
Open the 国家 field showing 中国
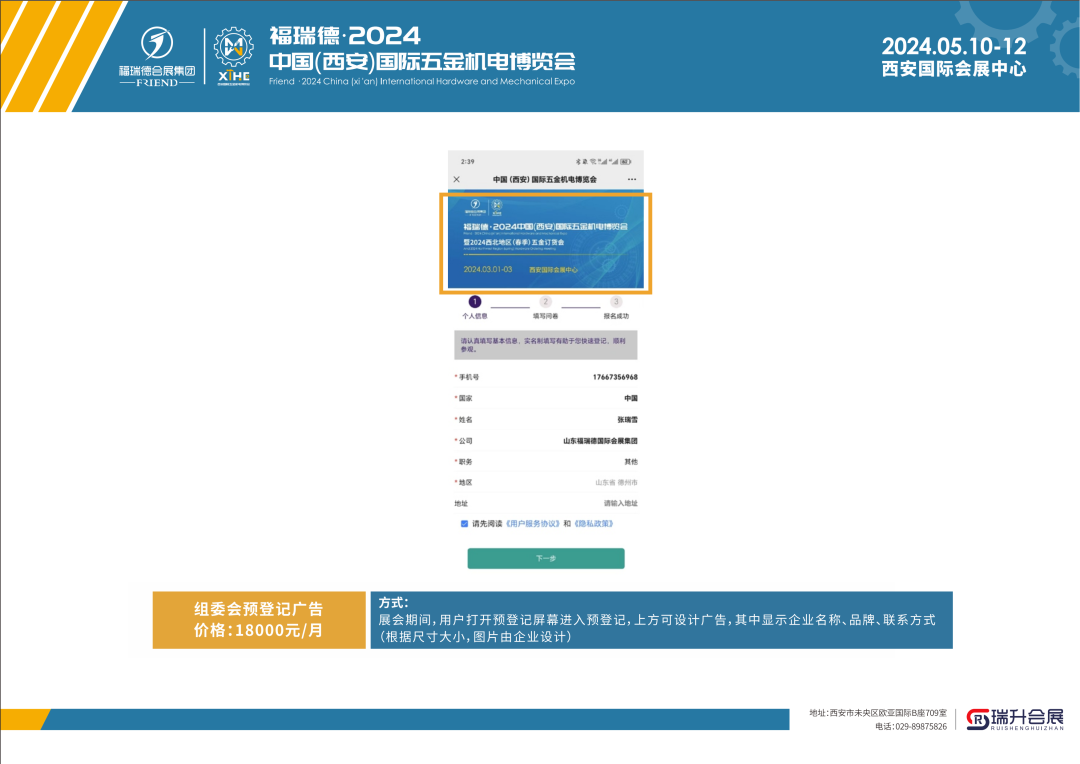coord(546,398)
